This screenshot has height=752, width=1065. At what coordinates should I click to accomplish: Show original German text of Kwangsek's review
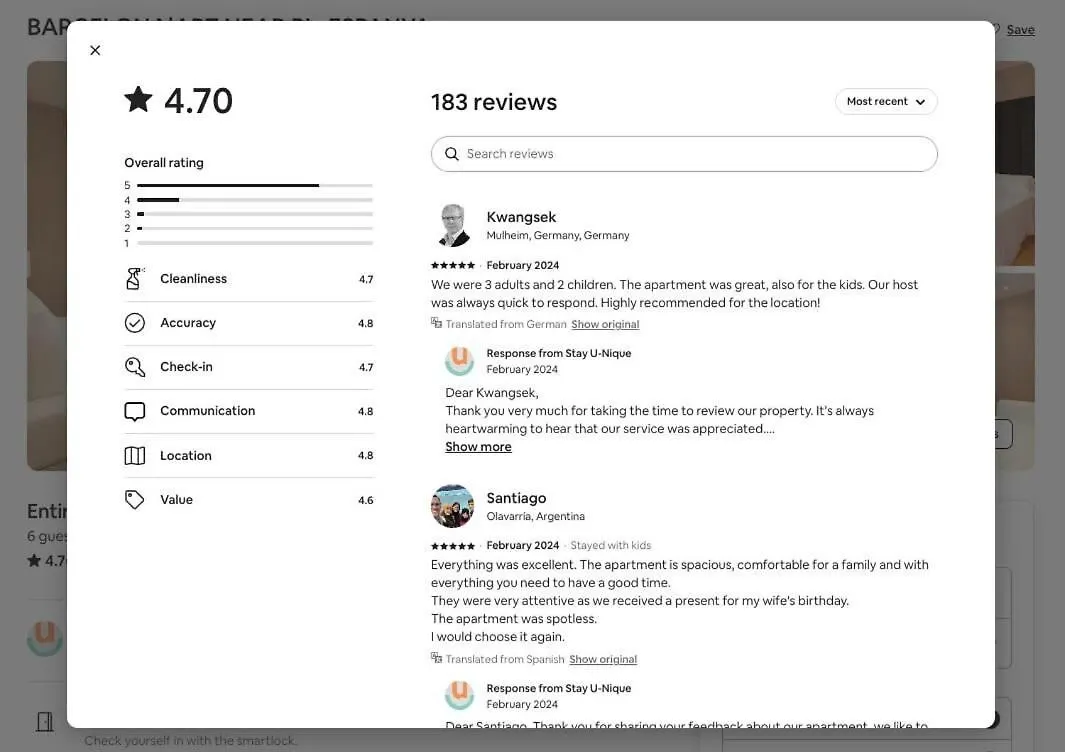coord(605,324)
